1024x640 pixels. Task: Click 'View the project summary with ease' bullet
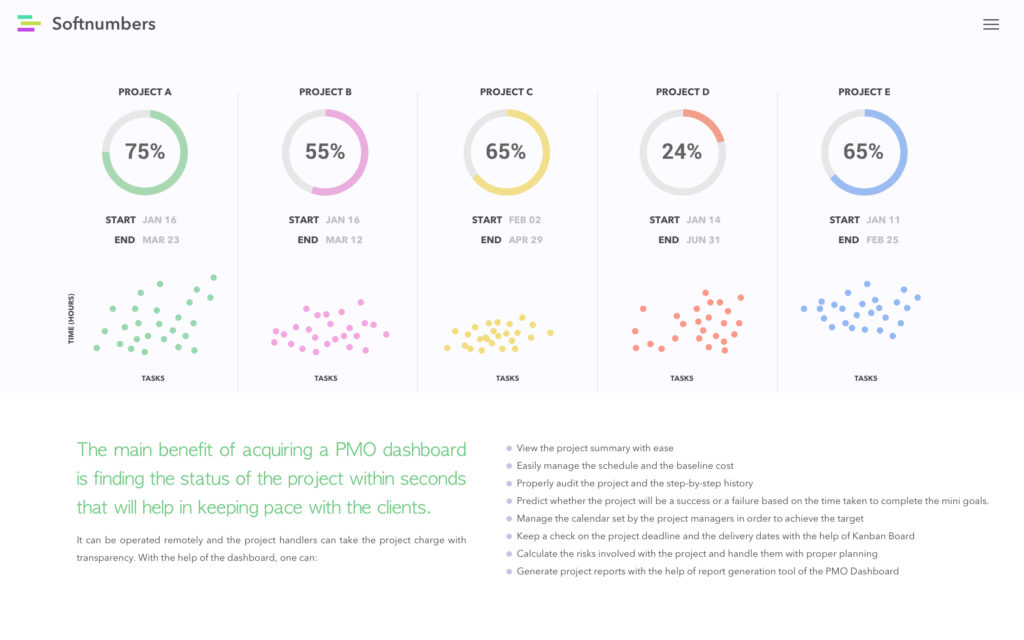click(x=595, y=449)
